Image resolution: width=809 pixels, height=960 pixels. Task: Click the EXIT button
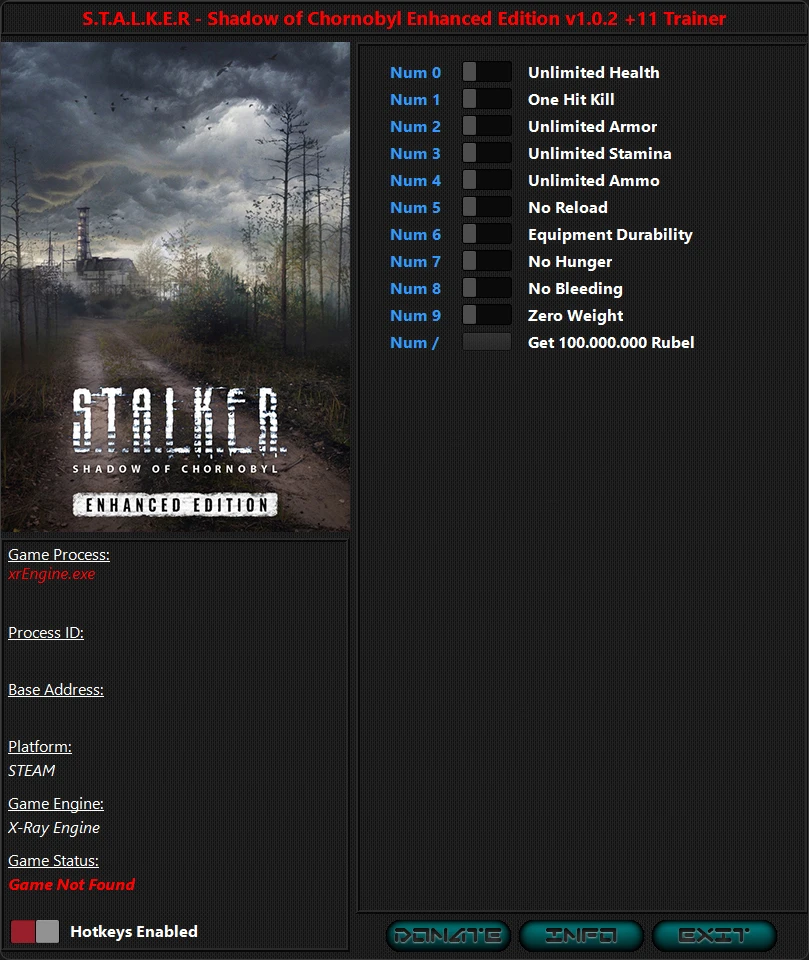pos(713,936)
